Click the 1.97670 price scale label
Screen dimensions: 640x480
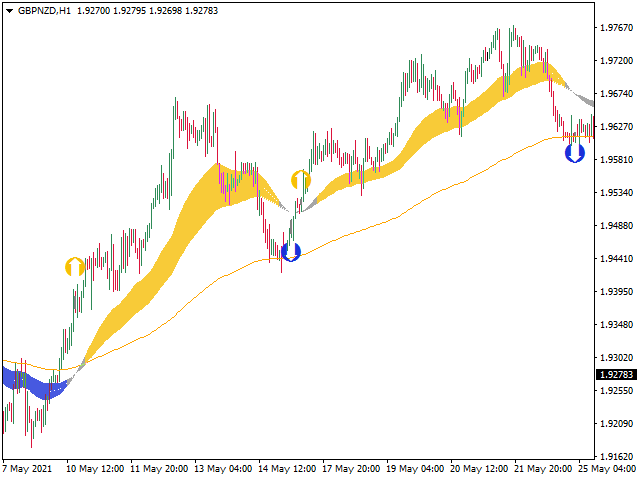(x=616, y=28)
